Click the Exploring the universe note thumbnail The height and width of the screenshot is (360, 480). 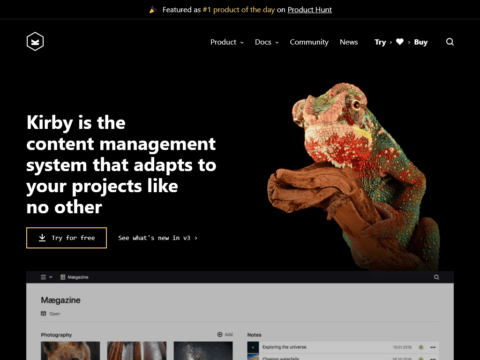(x=253, y=347)
